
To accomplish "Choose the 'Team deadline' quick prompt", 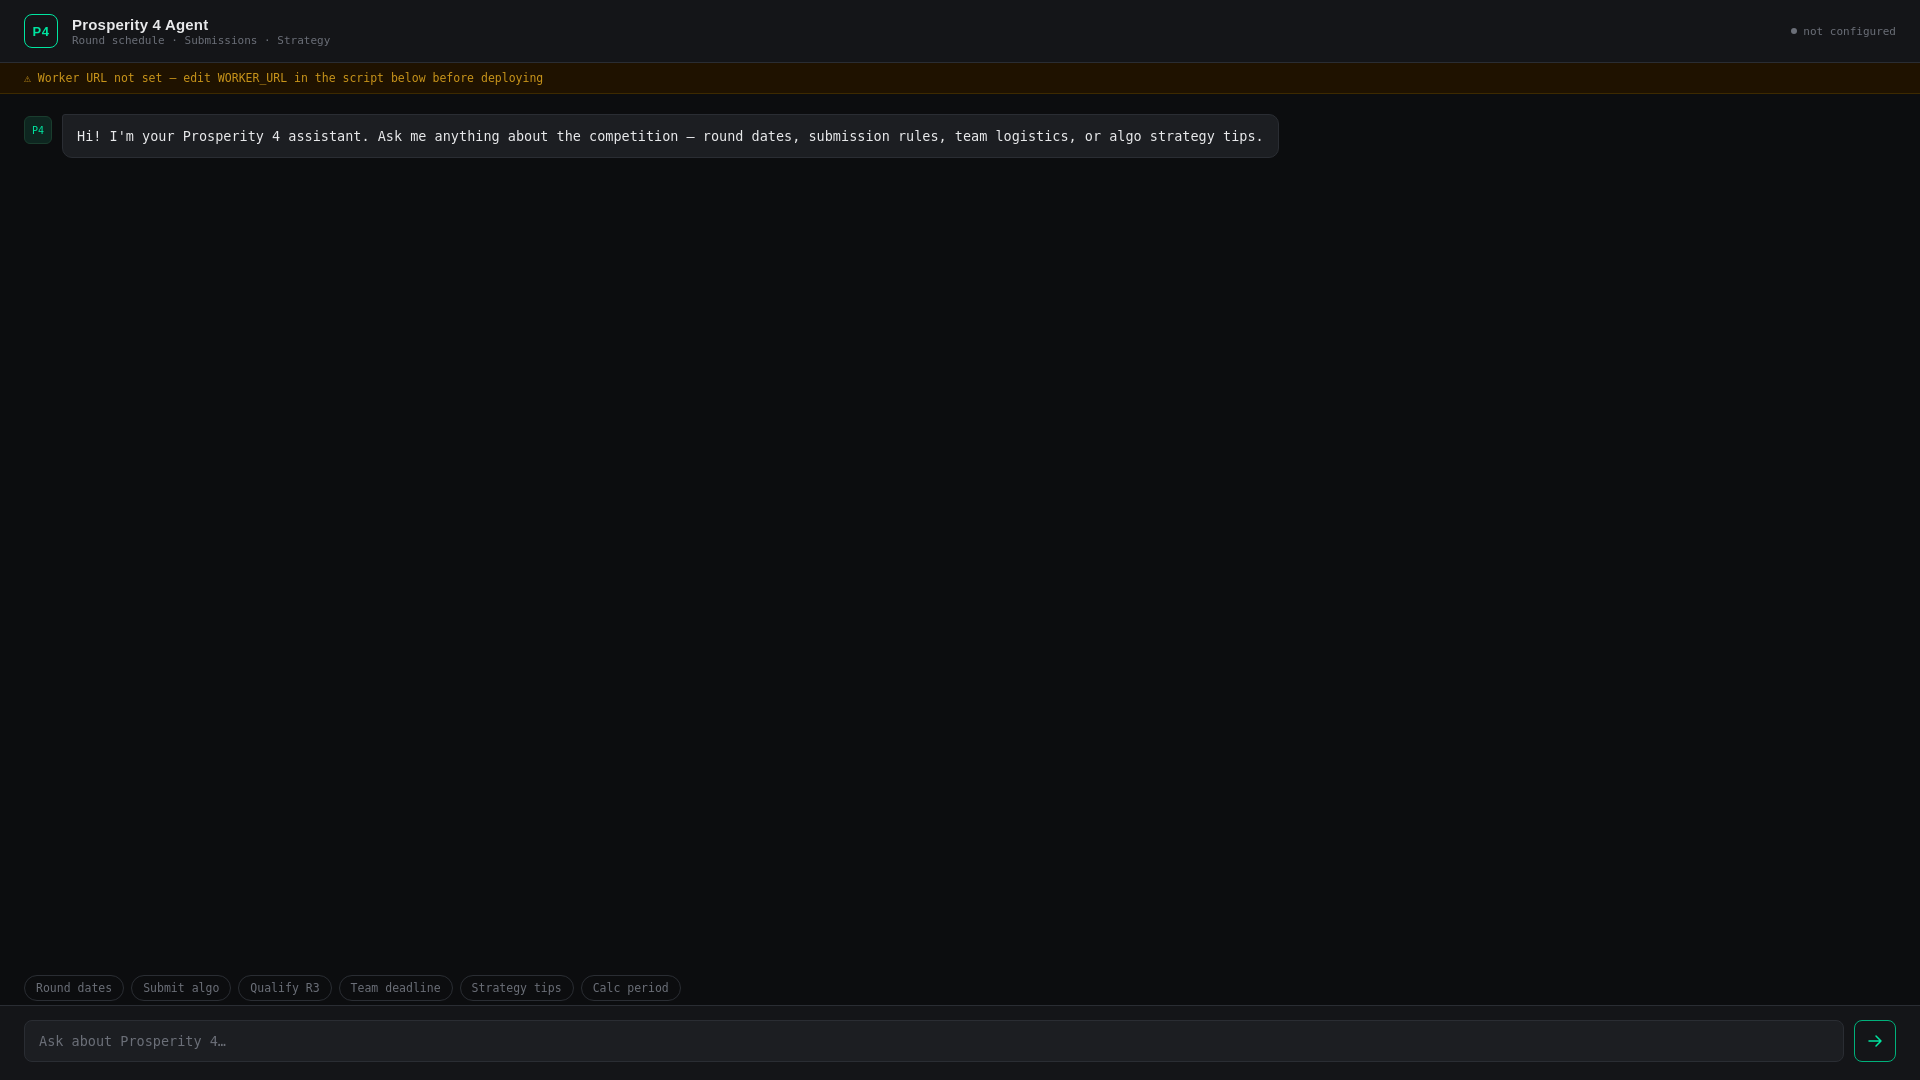I will (396, 988).
